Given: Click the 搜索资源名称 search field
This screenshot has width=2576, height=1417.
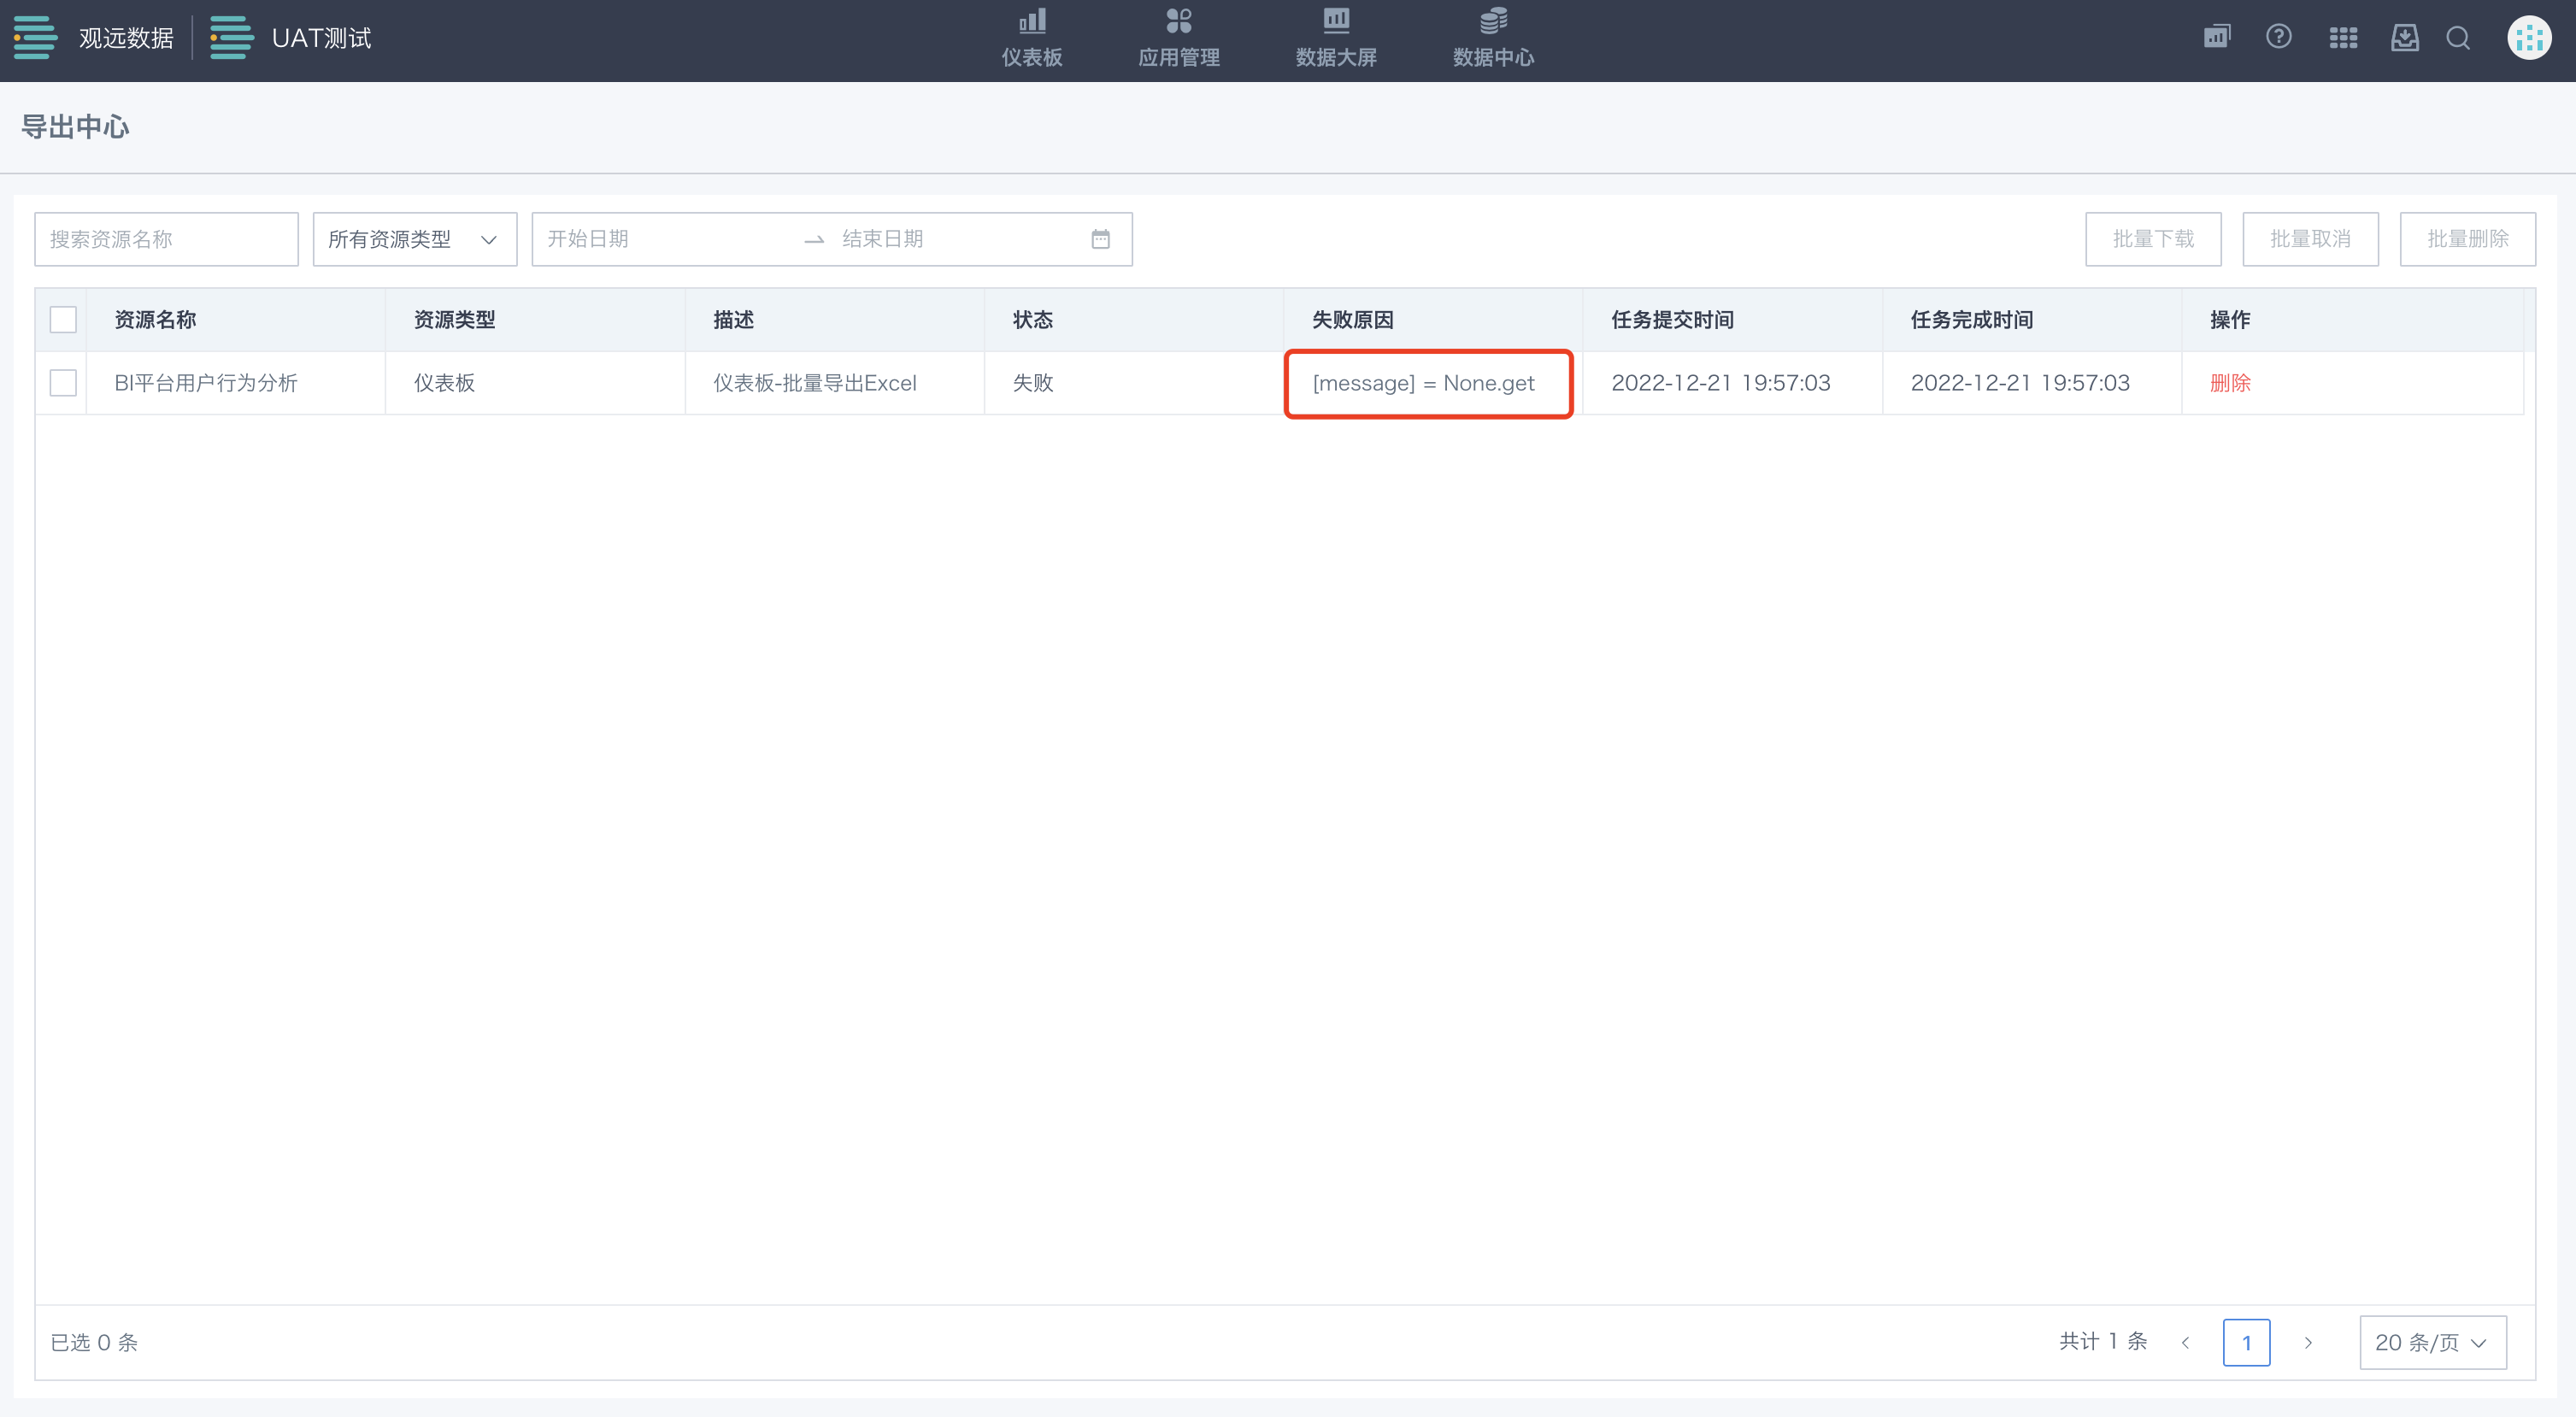Looking at the screenshot, I should [166, 239].
